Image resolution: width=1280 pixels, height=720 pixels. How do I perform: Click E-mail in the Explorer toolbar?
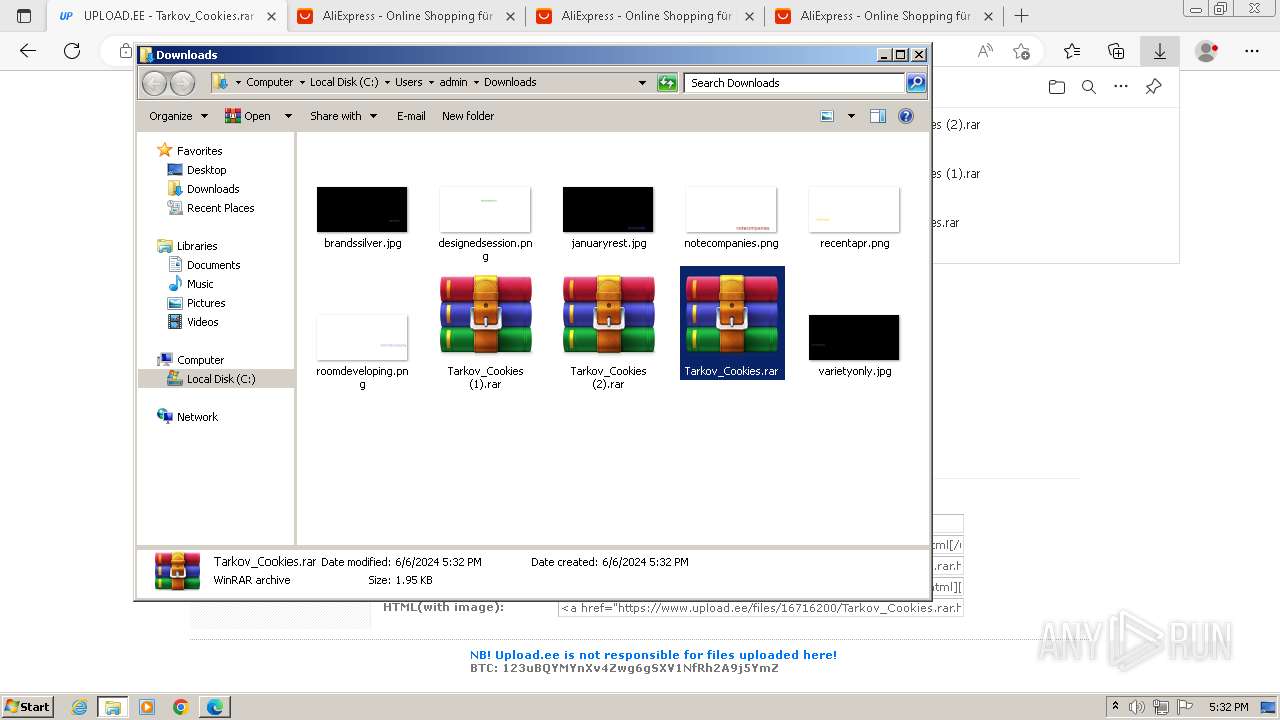click(411, 116)
